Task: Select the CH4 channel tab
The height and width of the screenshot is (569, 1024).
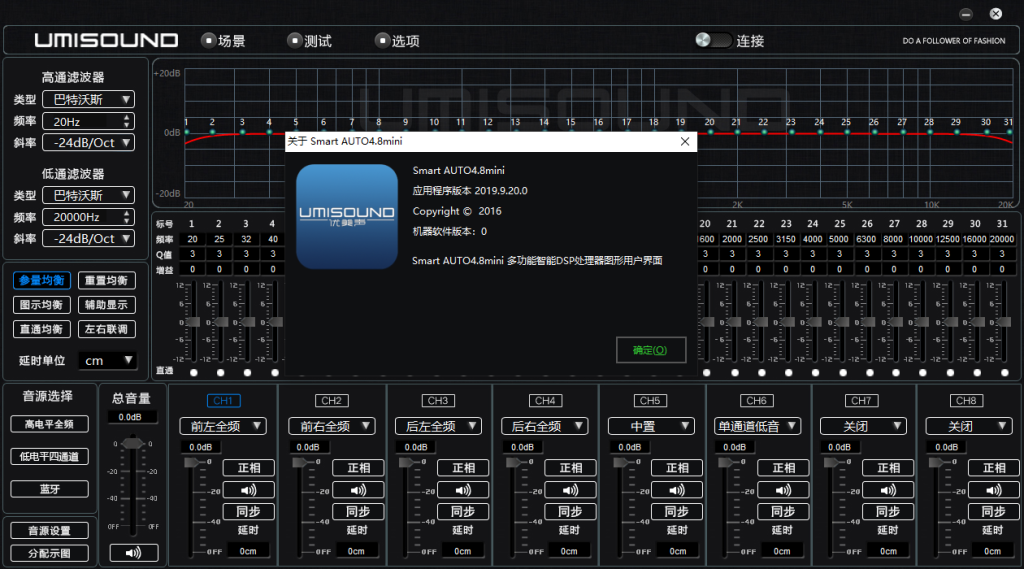Action: pos(545,400)
